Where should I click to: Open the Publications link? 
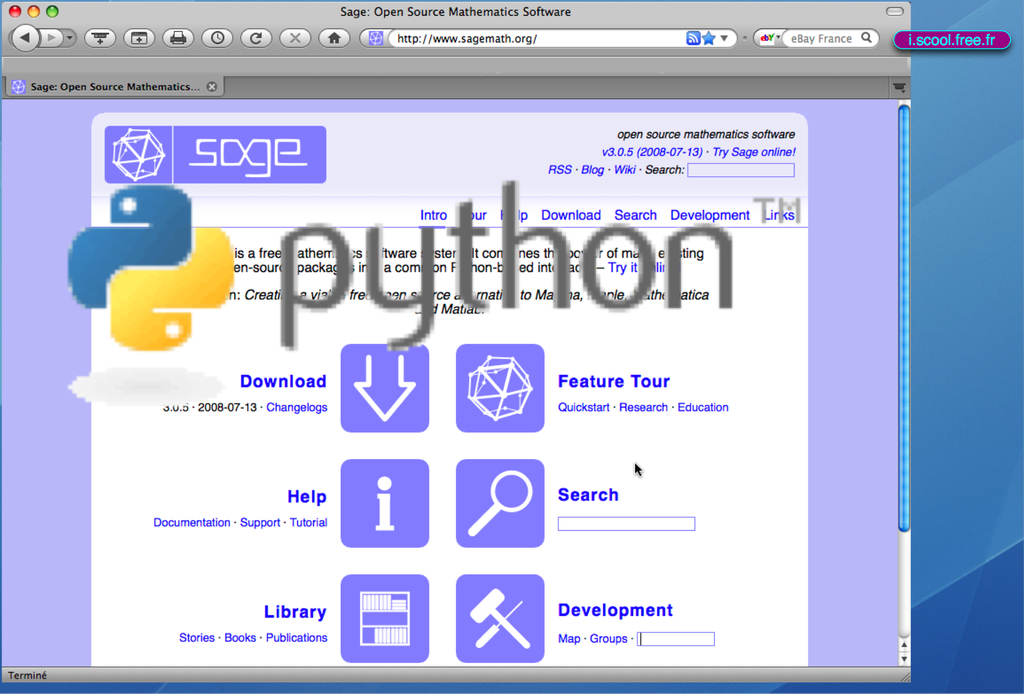[296, 638]
